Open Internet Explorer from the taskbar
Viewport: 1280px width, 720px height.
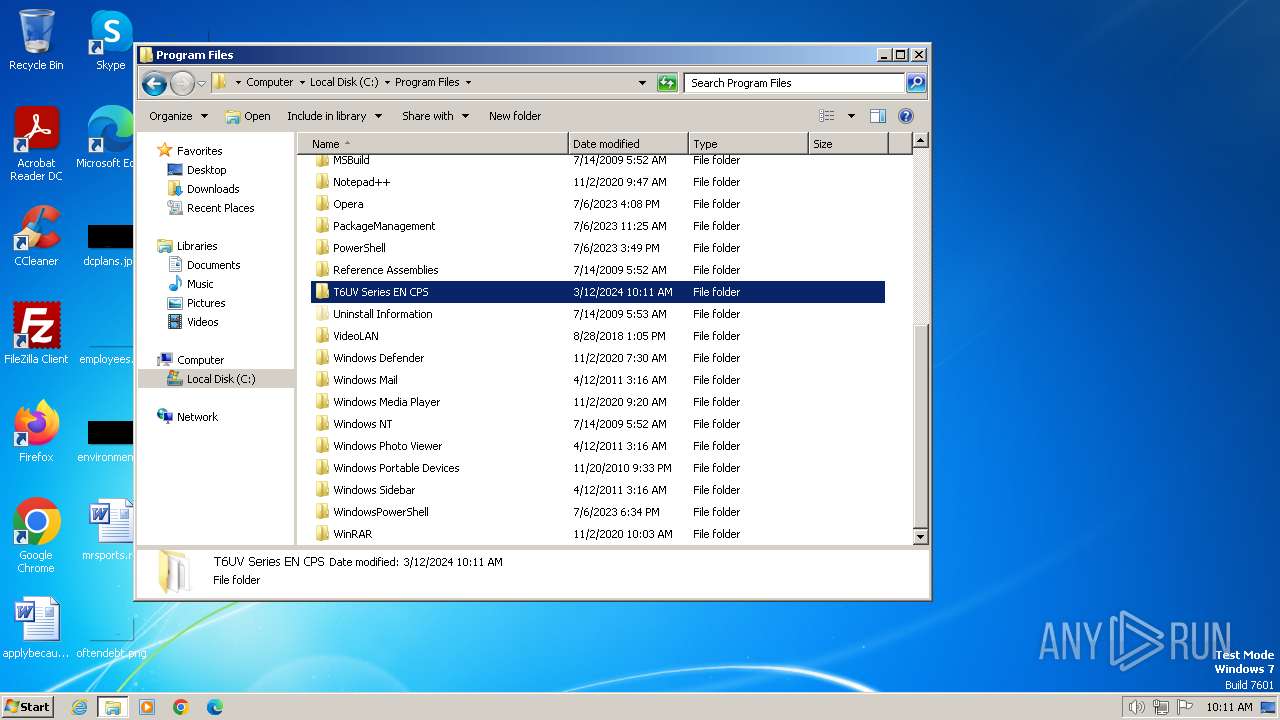click(x=80, y=707)
